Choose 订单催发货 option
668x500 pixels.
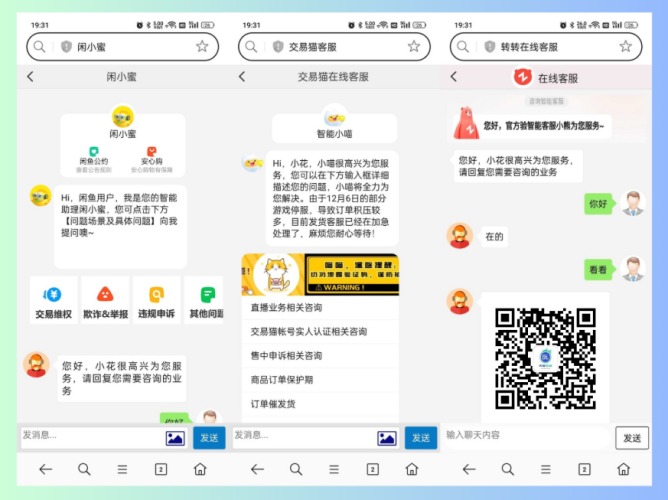pyautogui.click(x=320, y=404)
